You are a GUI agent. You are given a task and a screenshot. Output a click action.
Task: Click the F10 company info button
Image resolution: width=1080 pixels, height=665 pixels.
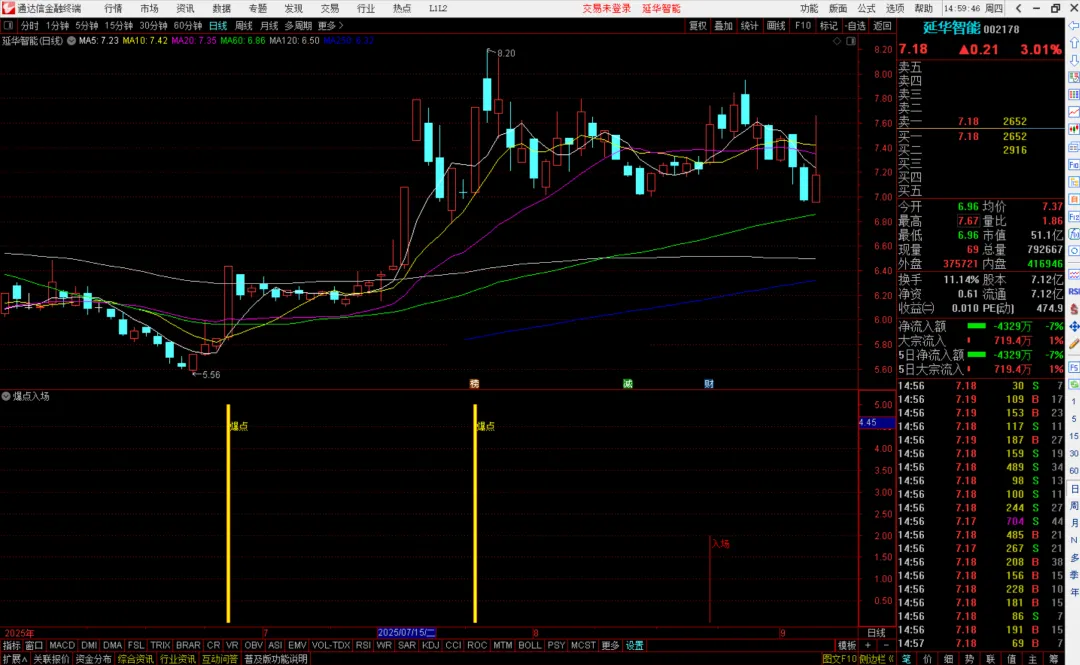click(803, 26)
